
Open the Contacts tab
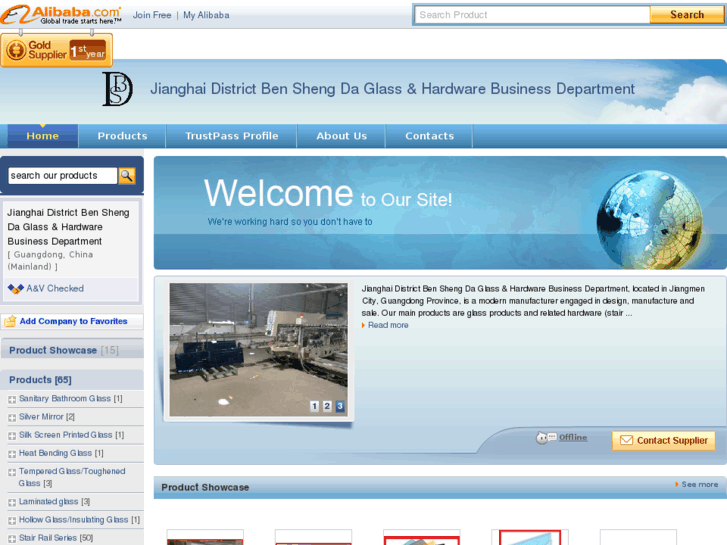tap(429, 136)
